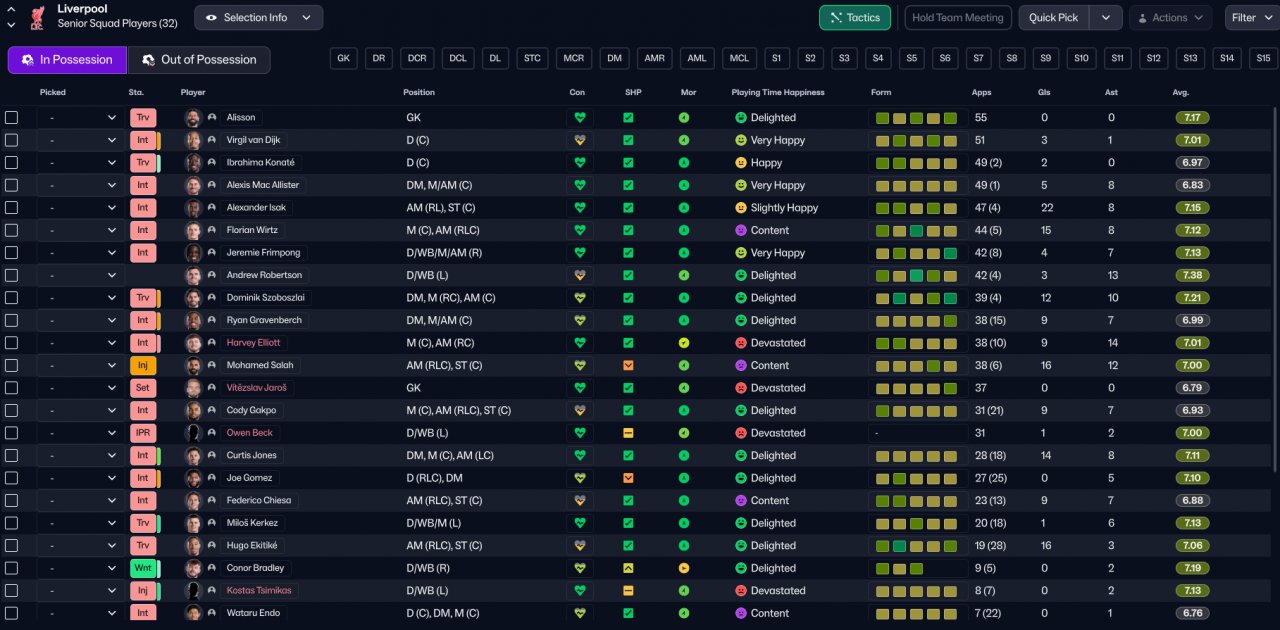This screenshot has width=1280, height=630.
Task: Click Hugo Ekitiké's condition heart icon
Action: click(x=578, y=545)
